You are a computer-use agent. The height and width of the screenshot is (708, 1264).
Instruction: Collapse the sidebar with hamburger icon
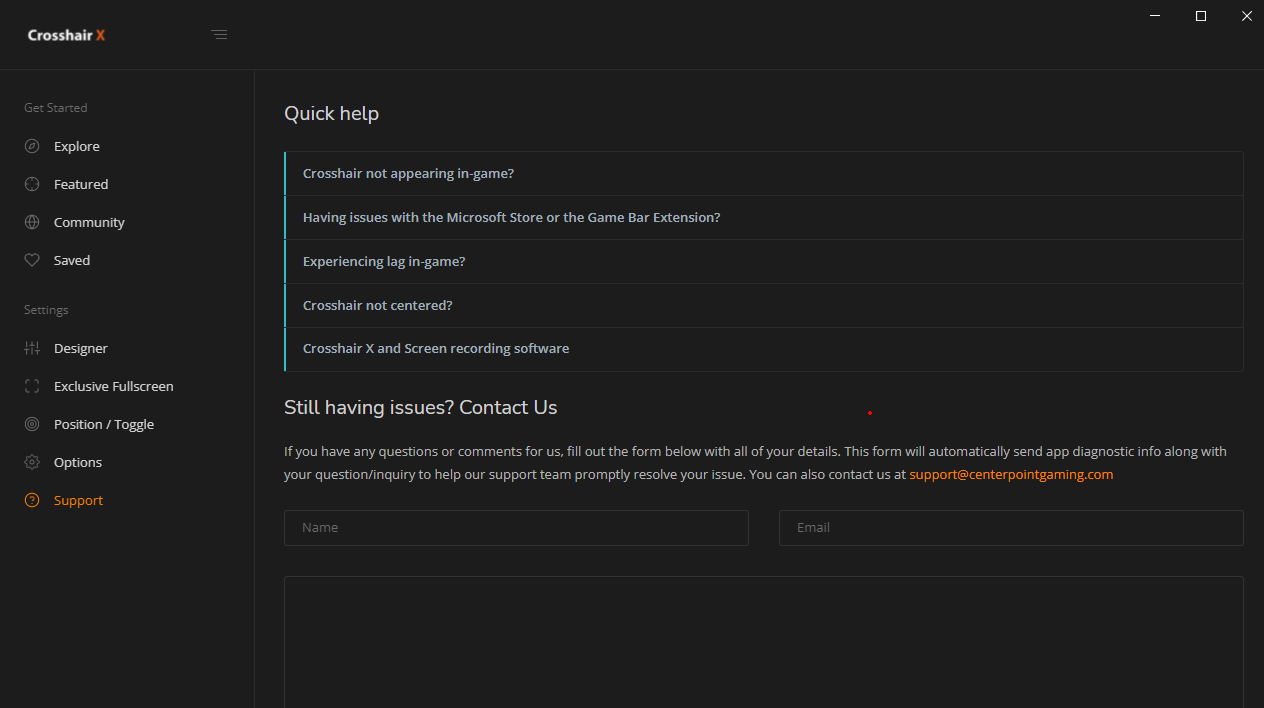pos(219,34)
